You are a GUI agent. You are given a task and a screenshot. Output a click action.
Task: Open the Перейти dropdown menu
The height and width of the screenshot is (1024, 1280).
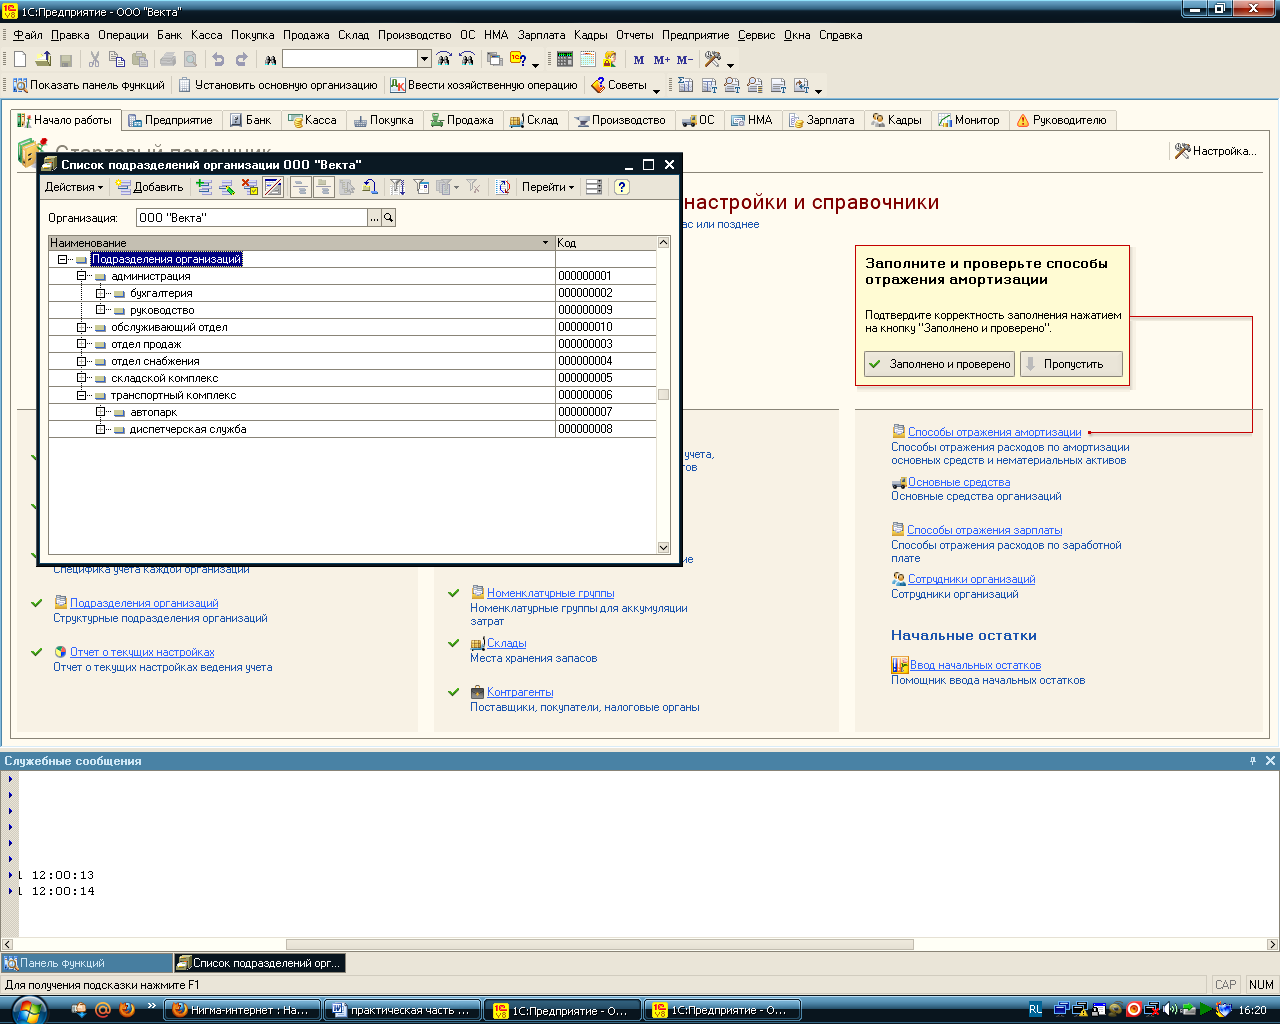[x=548, y=187]
